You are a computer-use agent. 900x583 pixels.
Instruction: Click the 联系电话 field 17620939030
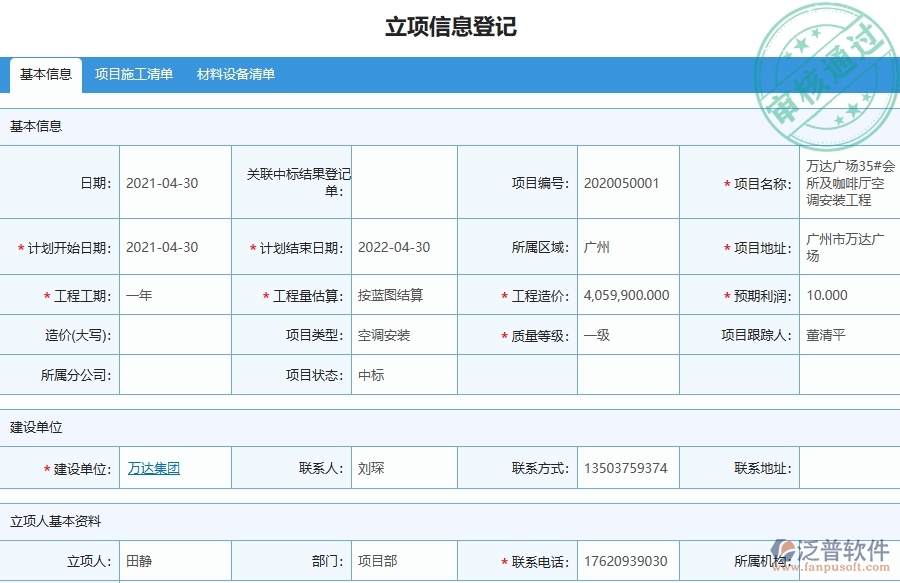(x=630, y=560)
